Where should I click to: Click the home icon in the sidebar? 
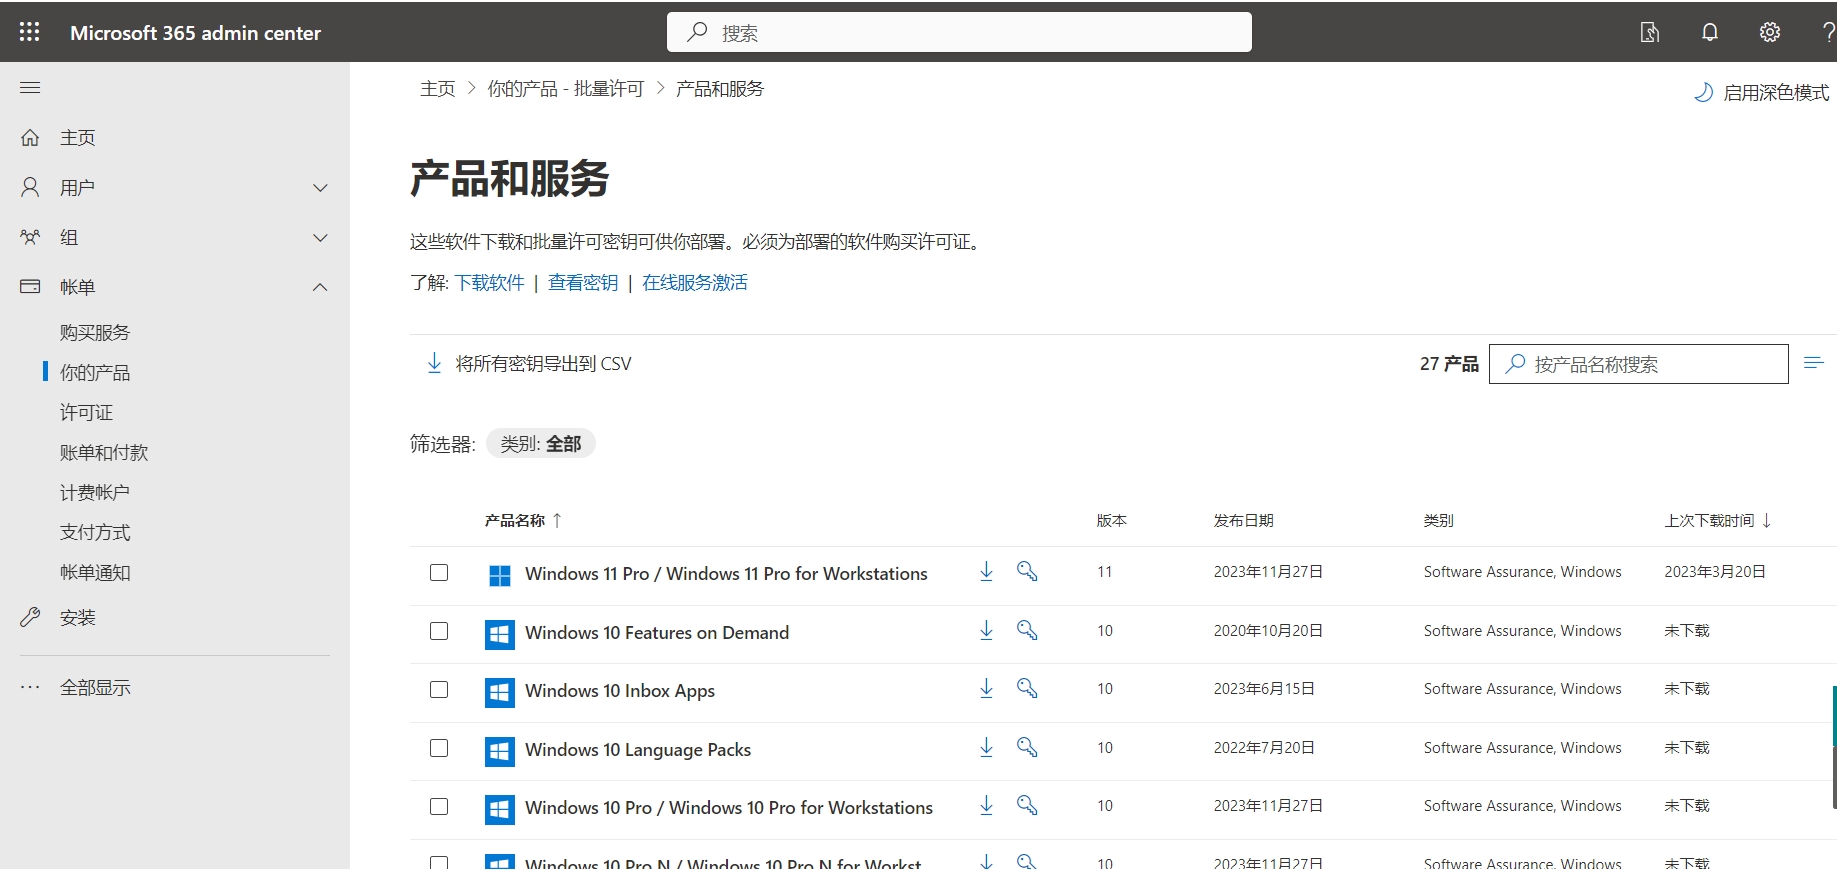pyautogui.click(x=30, y=137)
